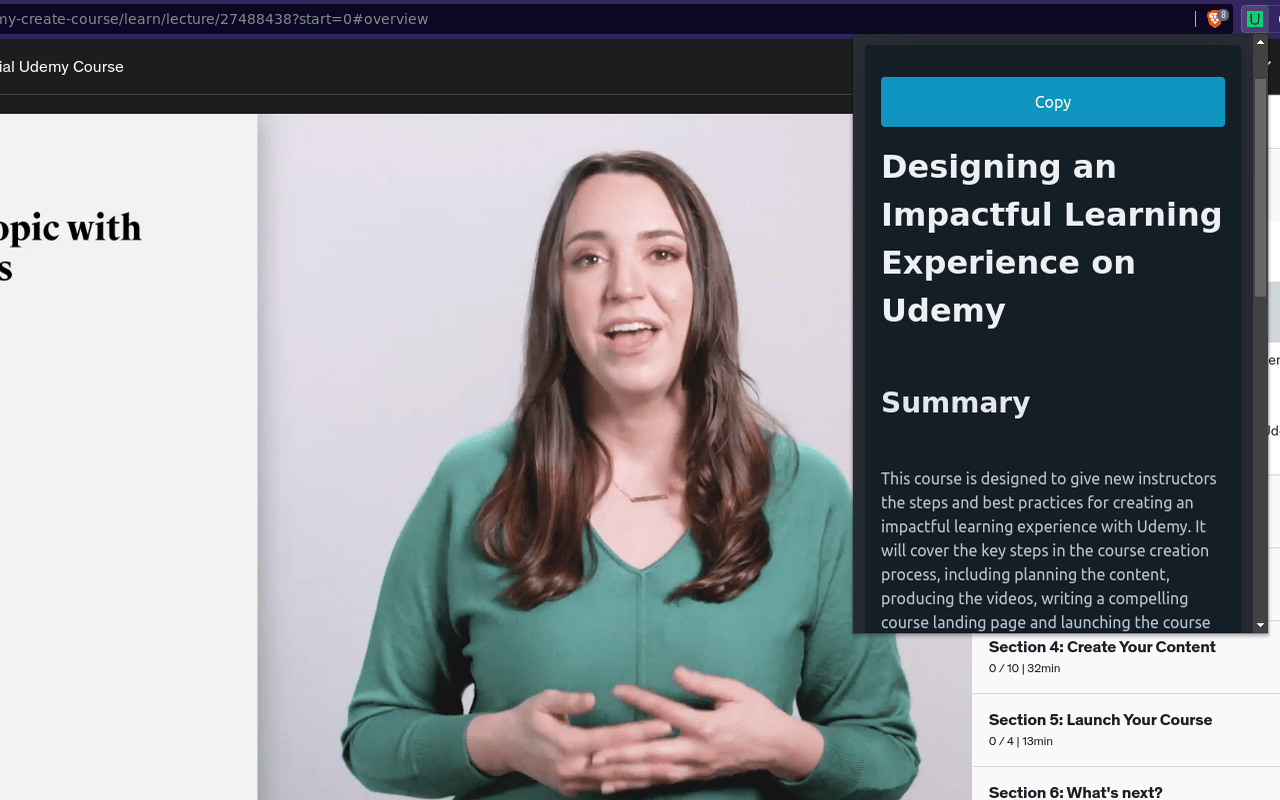
Task: Click the 'Designing an Impactful Learning Experience' heading
Action: pyautogui.click(x=1051, y=238)
